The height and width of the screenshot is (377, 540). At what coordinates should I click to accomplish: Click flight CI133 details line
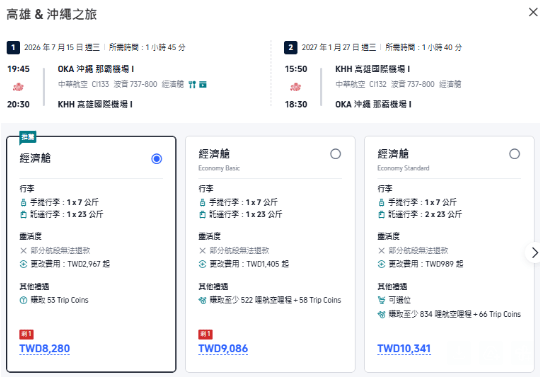(x=121, y=84)
